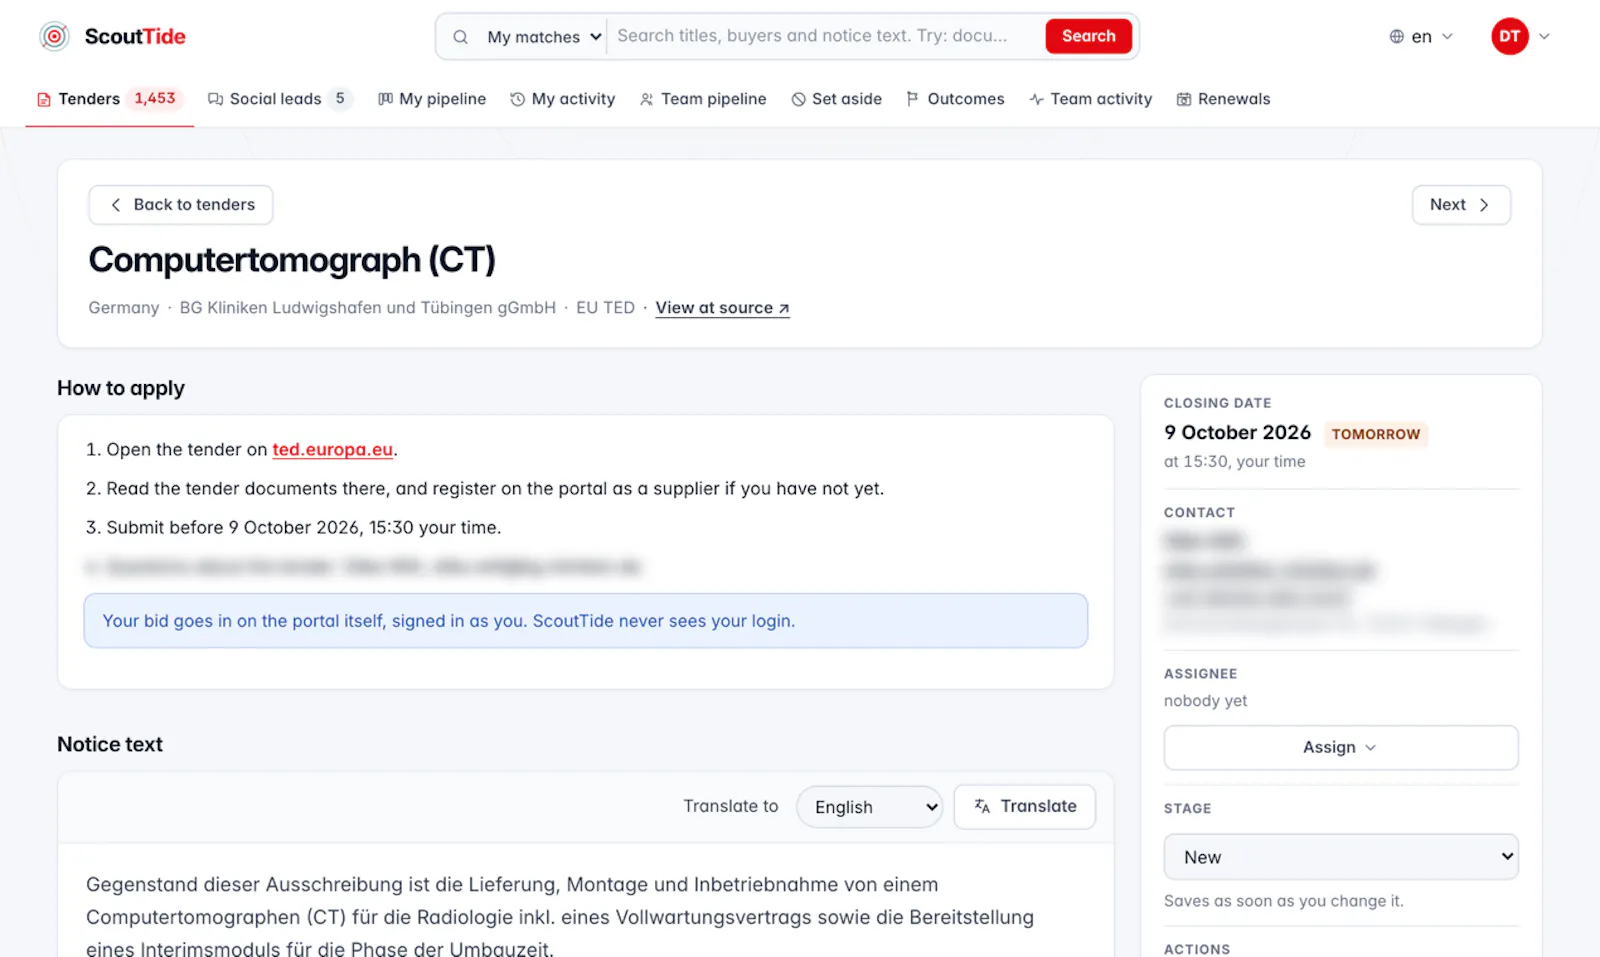Viewport: 1600px width, 957px height.
Task: Open the DT user avatar
Action: click(x=1509, y=37)
